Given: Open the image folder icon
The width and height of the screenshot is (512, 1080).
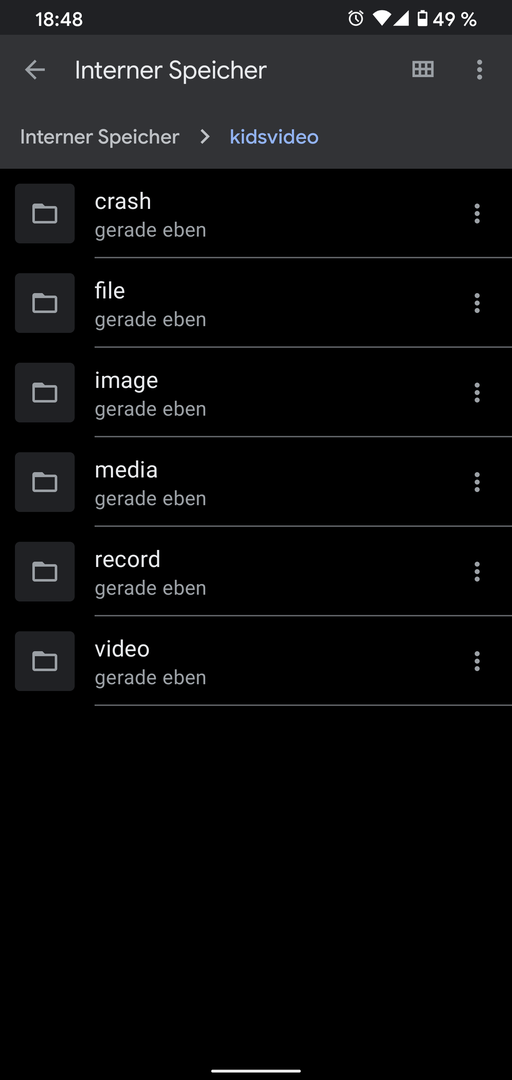Looking at the screenshot, I should coord(45,393).
